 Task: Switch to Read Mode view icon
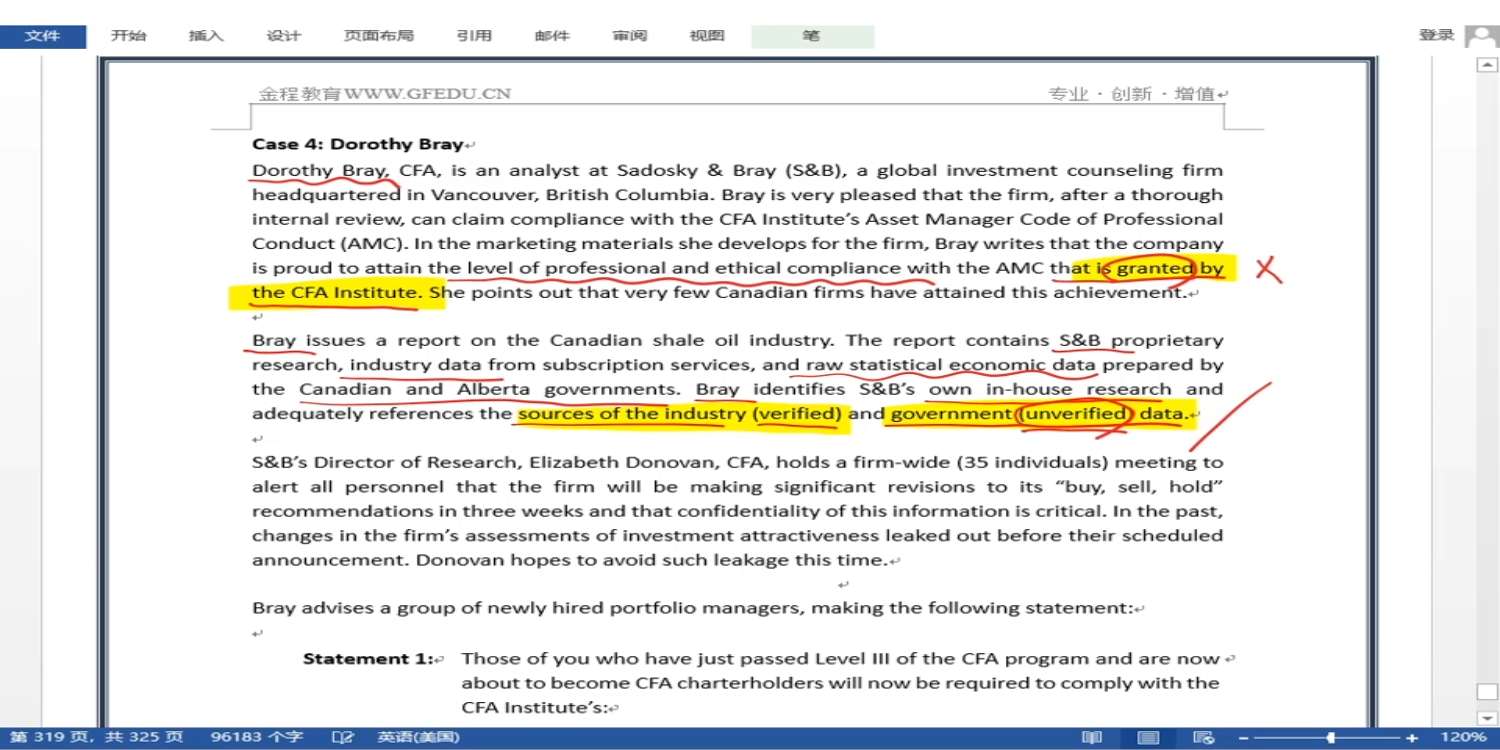click(x=1092, y=738)
